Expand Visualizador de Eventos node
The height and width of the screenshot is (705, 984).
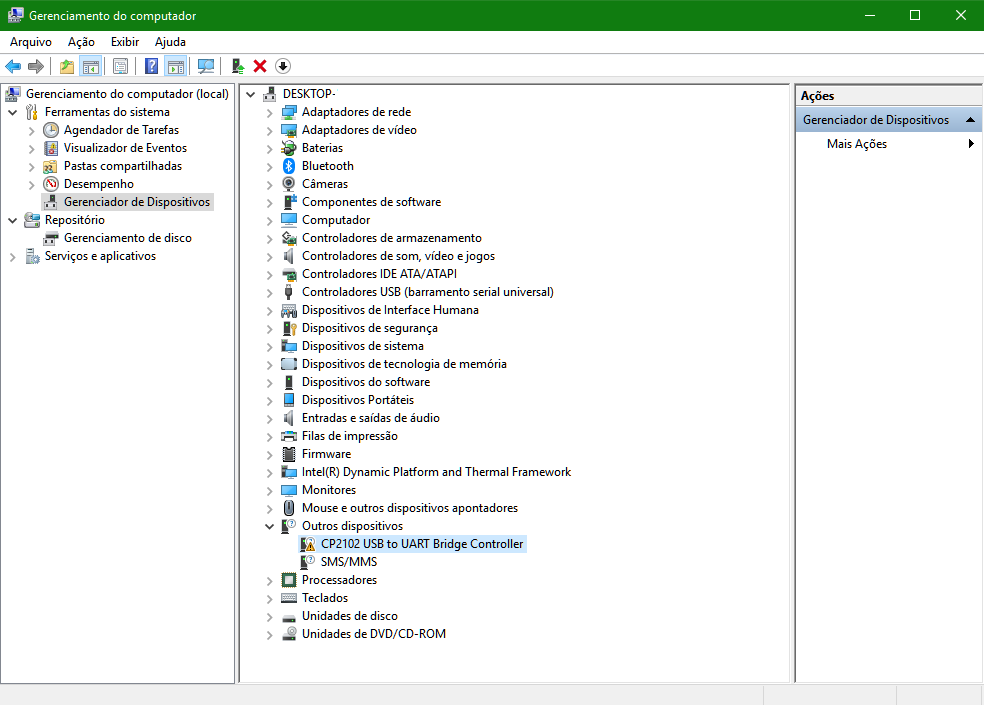pyautogui.click(x=31, y=149)
